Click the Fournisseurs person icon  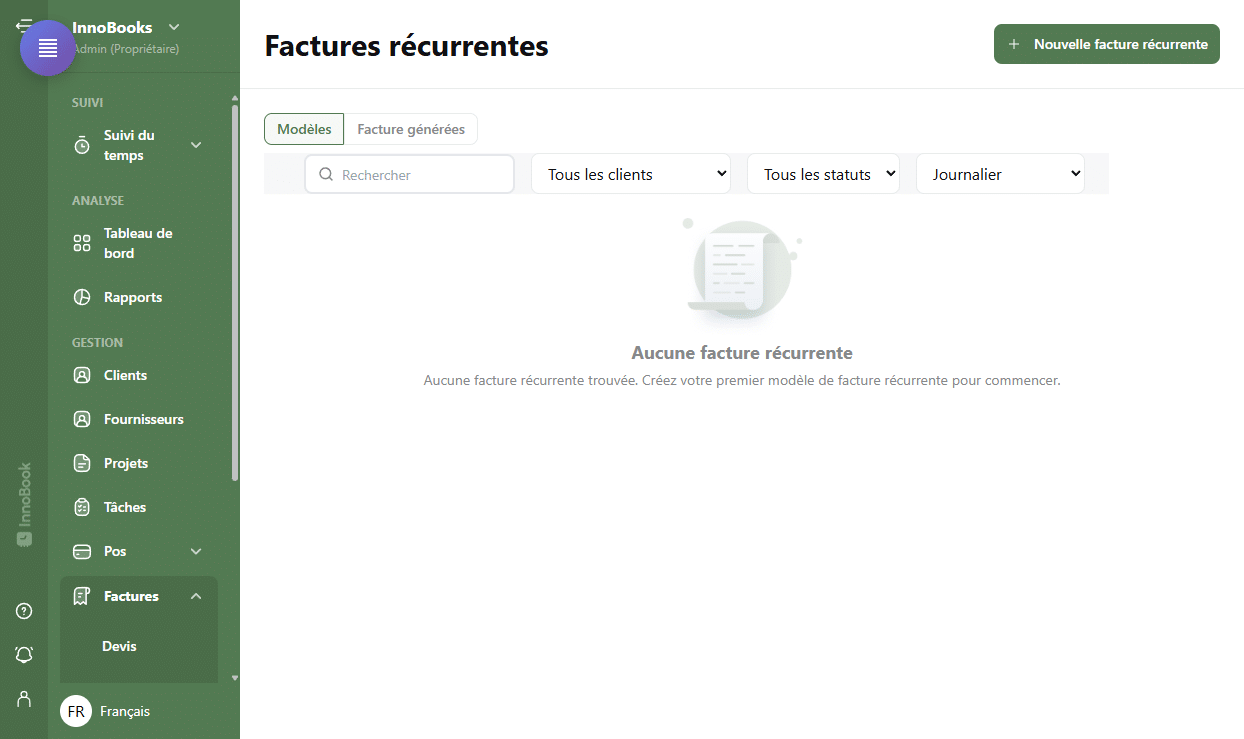pyautogui.click(x=82, y=419)
